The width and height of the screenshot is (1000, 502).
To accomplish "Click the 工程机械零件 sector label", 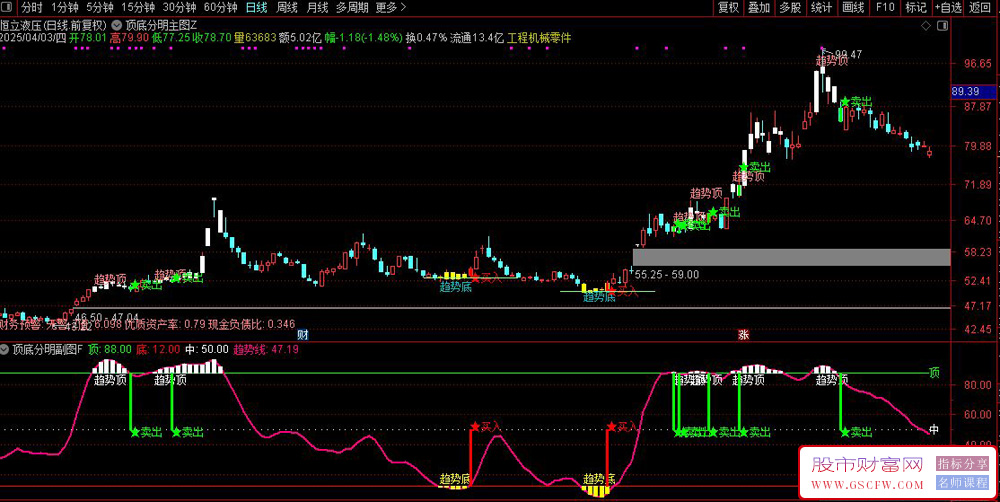I will 539,38.
